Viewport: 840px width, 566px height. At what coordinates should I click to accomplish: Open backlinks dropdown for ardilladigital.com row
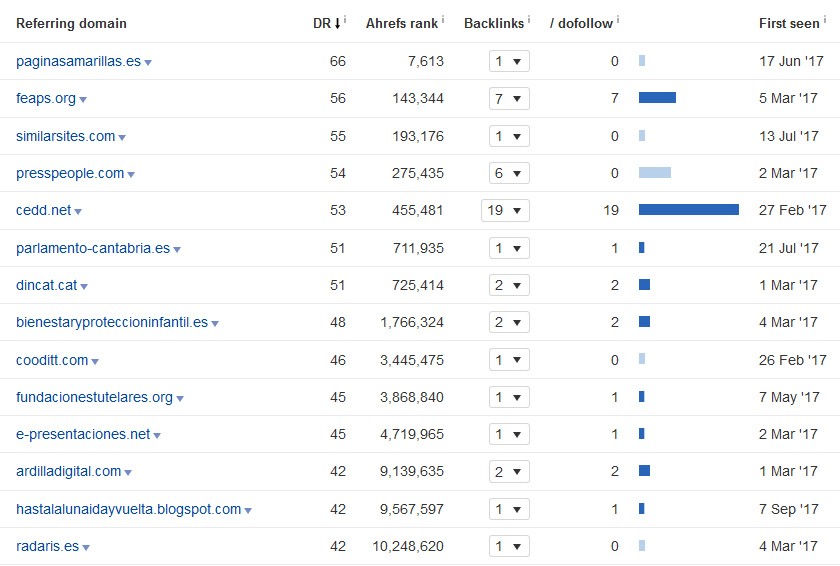click(x=509, y=471)
